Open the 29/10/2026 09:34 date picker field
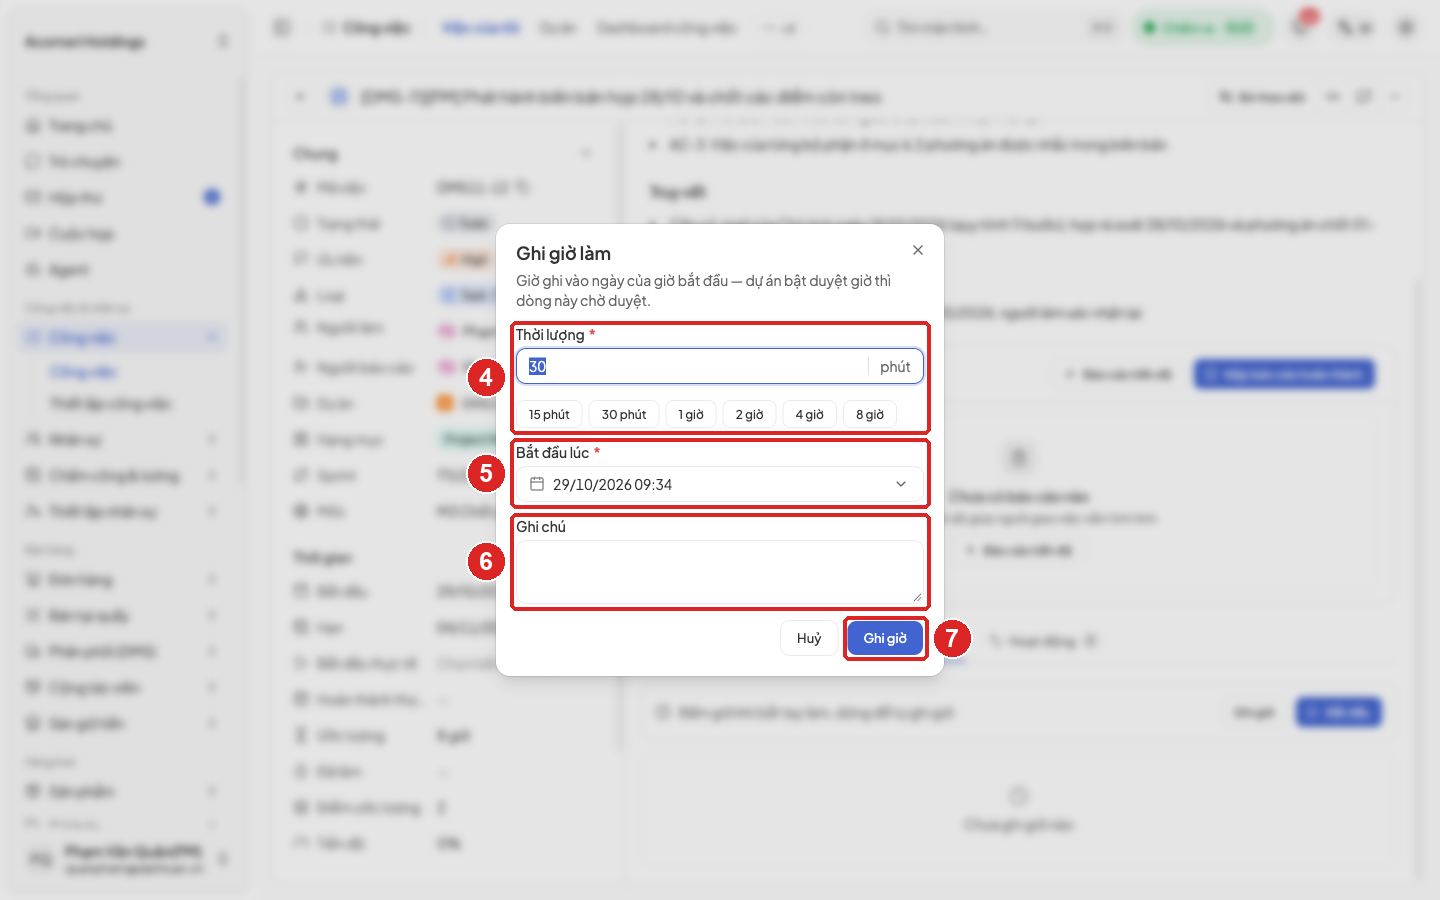 coord(720,484)
